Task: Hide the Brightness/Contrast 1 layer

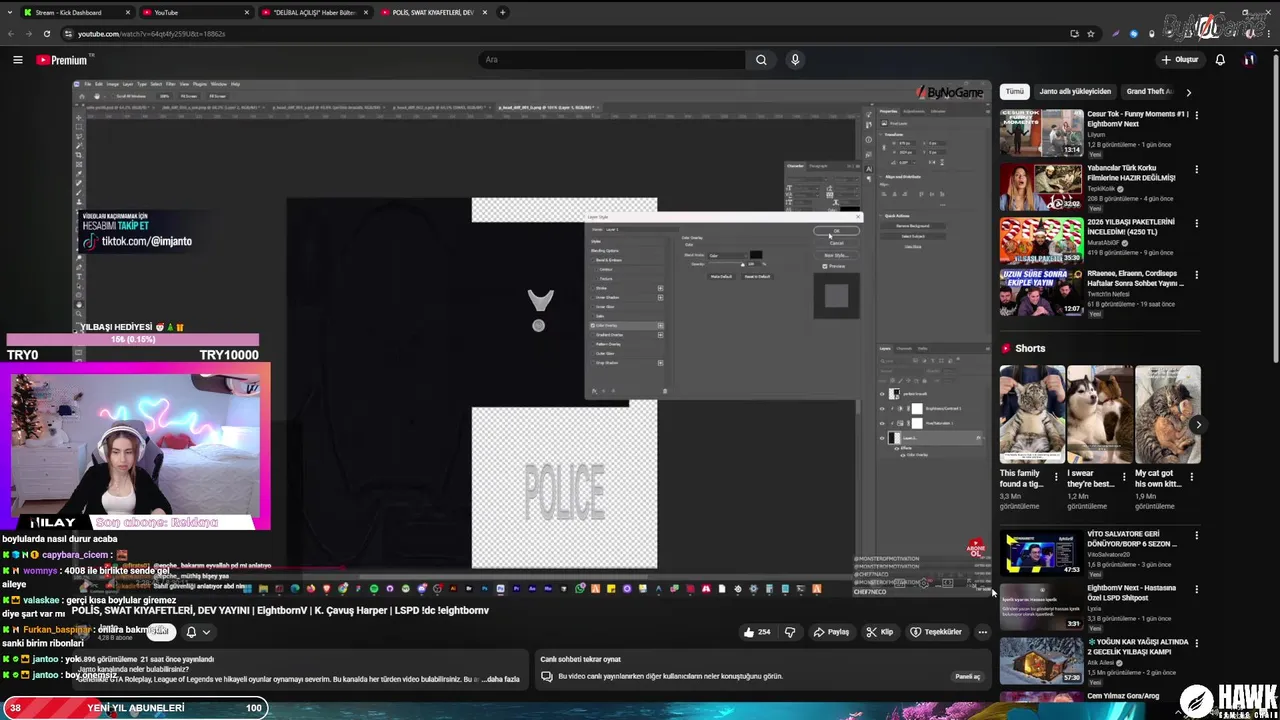Action: click(882, 409)
